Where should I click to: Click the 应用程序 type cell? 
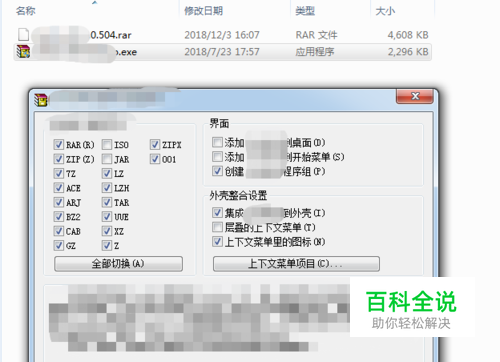(315, 52)
